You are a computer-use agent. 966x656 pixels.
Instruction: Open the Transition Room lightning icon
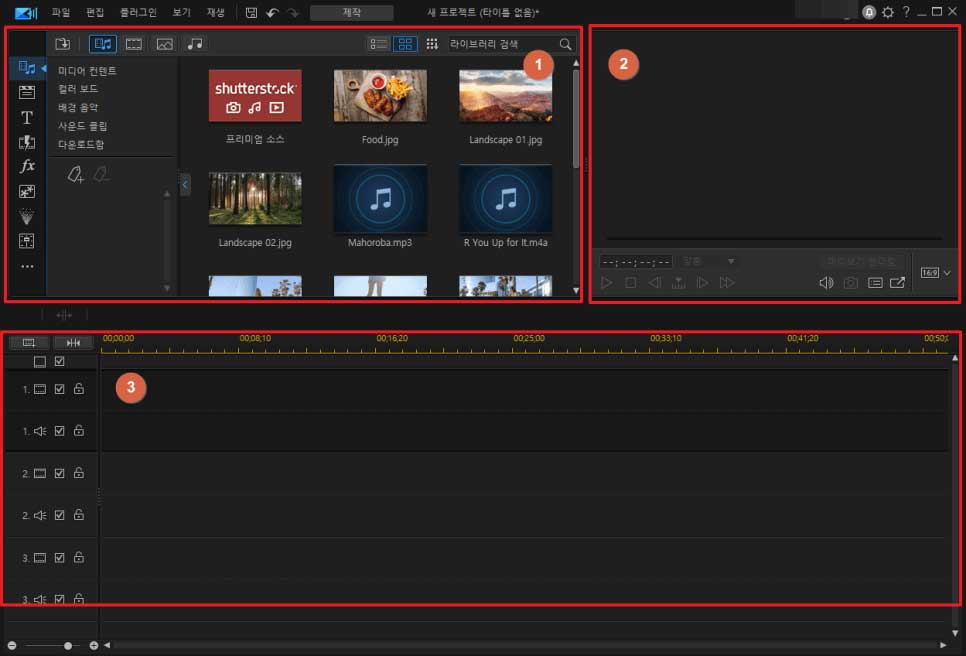pos(26,142)
